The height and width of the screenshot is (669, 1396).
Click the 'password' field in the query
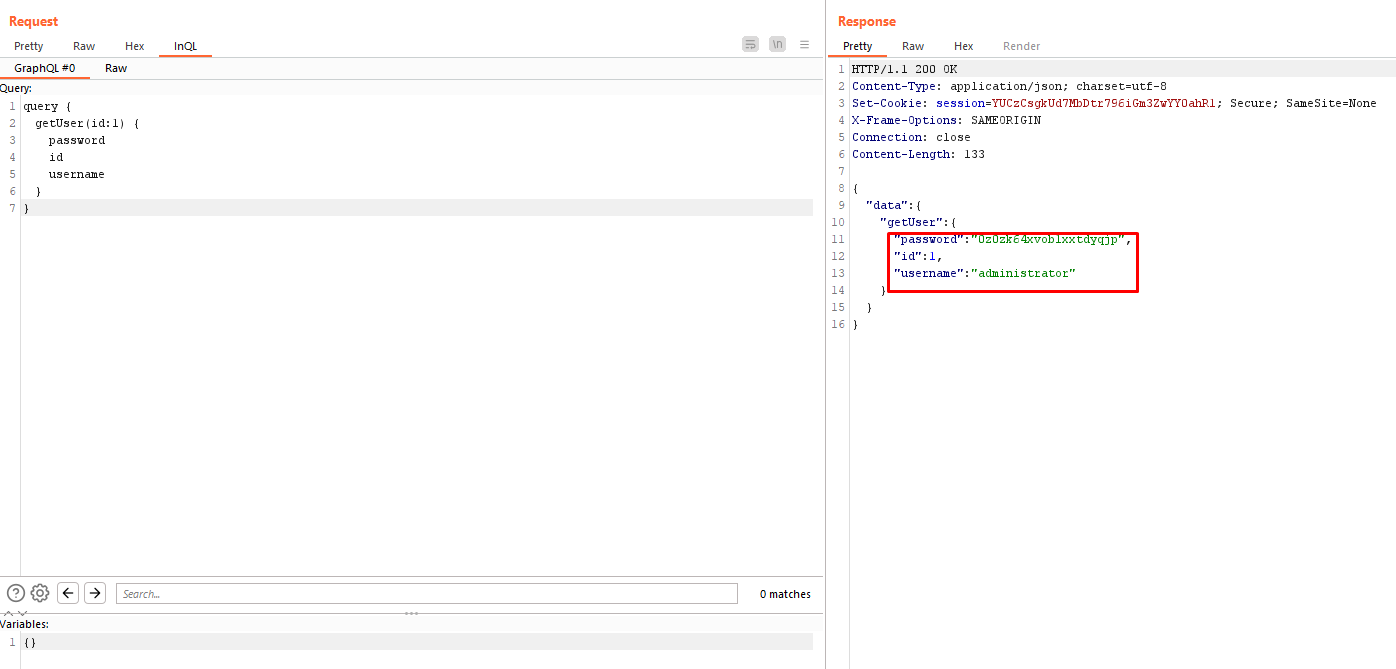[x=77, y=140]
